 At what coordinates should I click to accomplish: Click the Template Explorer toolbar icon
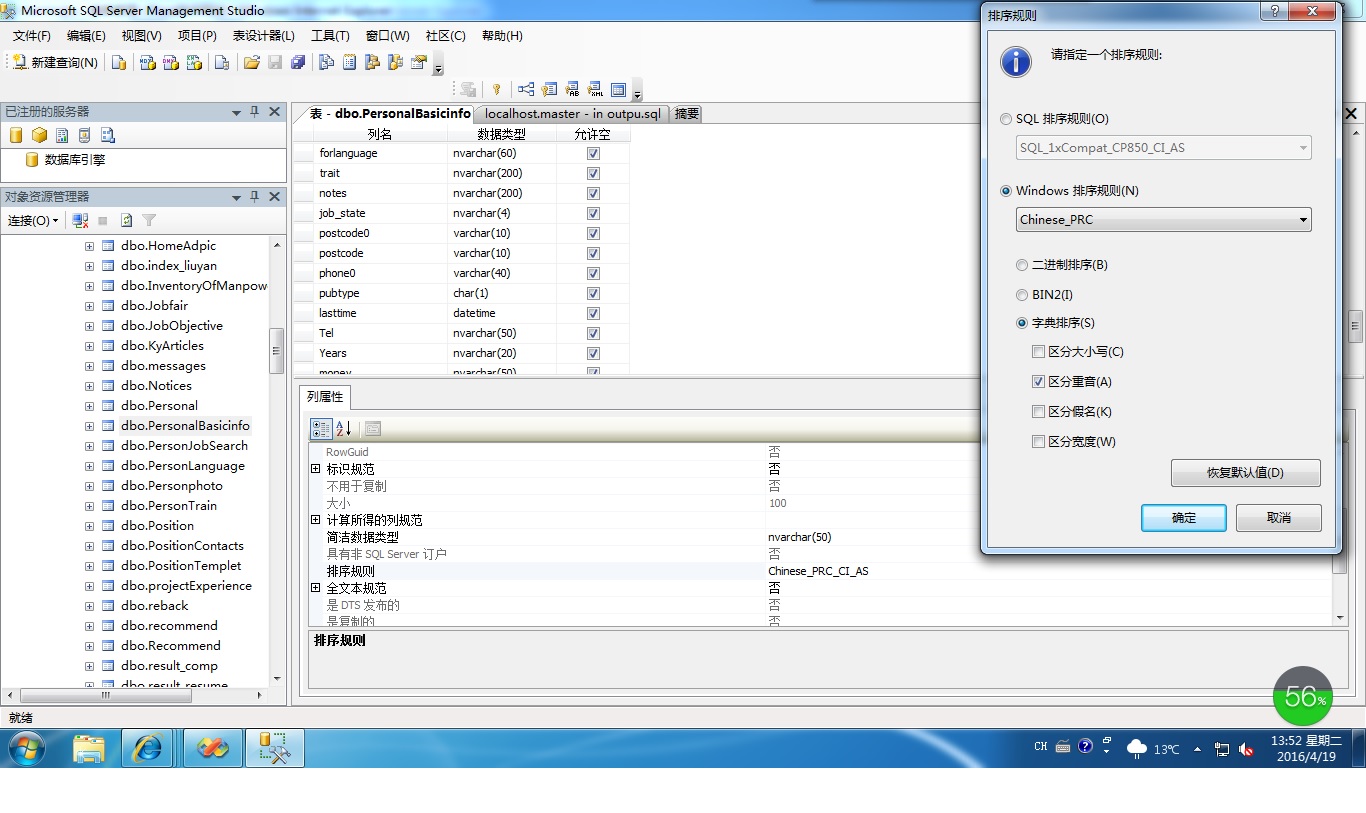[x=396, y=62]
